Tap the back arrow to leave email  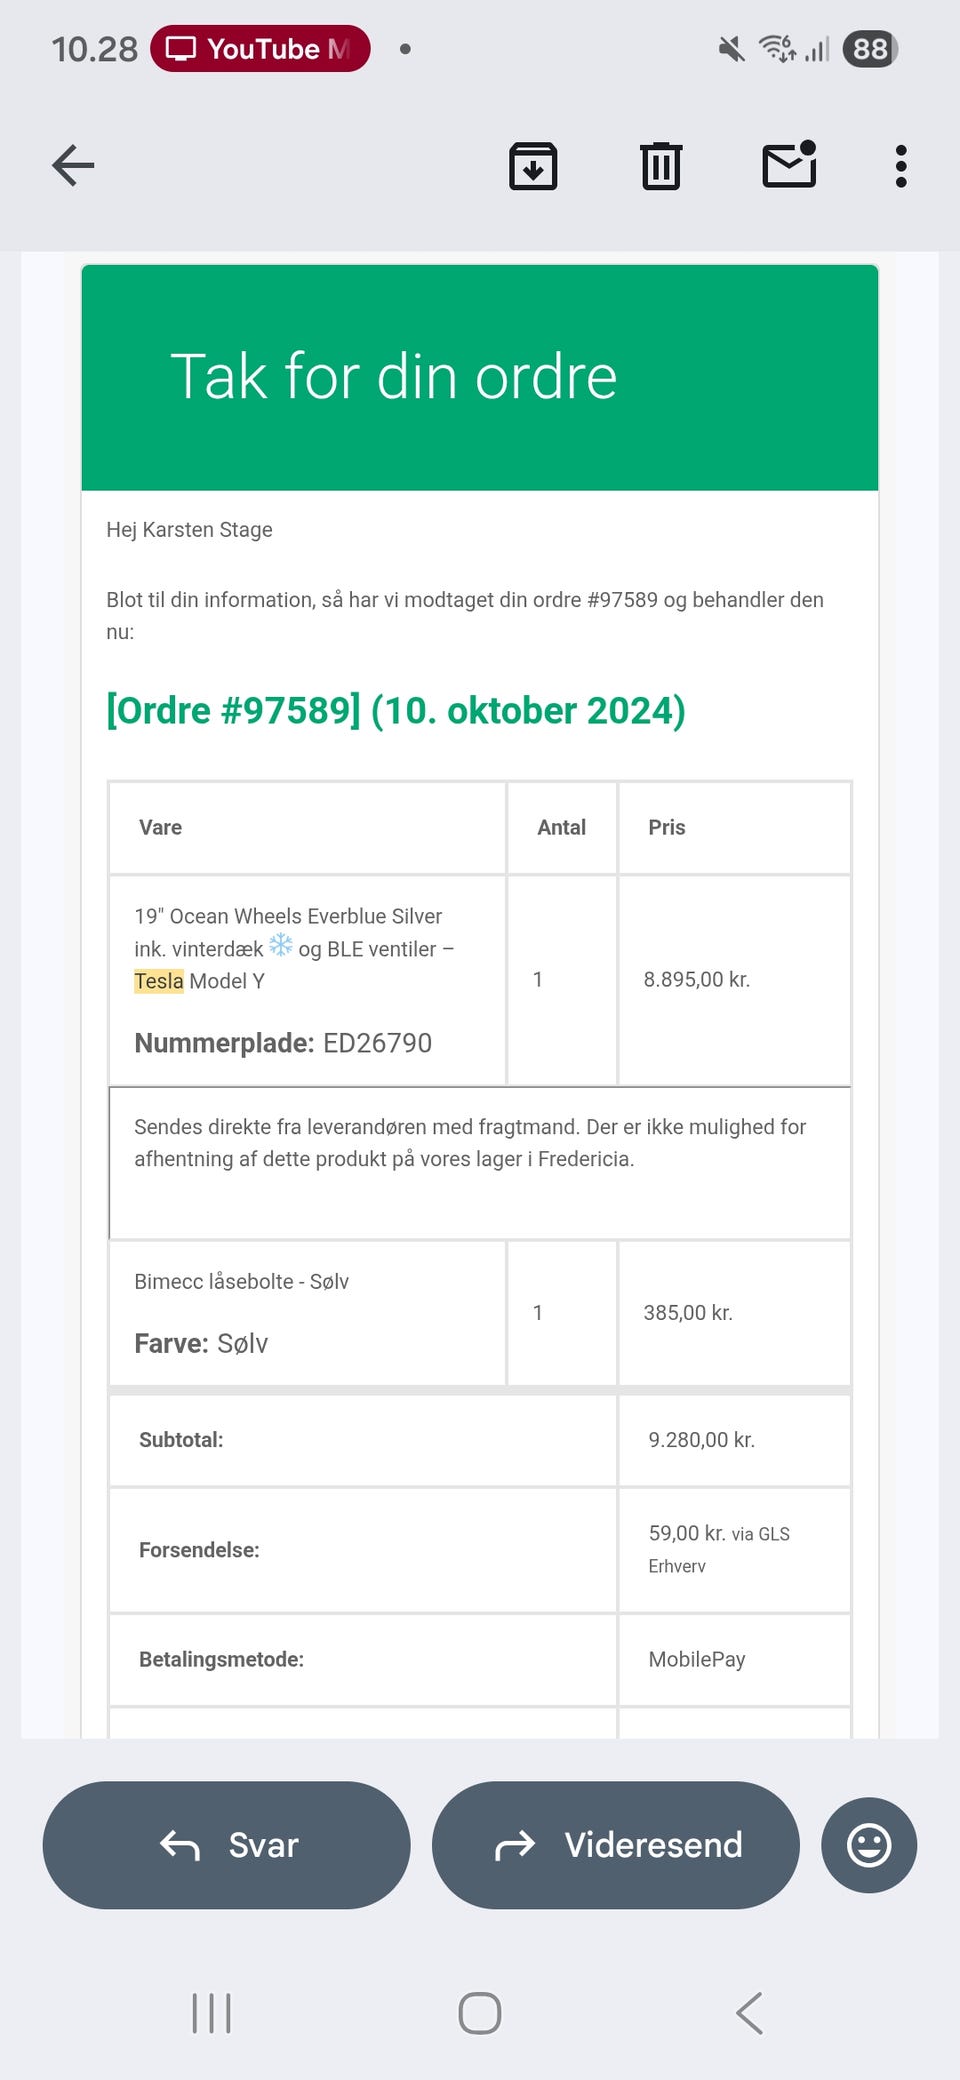coord(73,165)
